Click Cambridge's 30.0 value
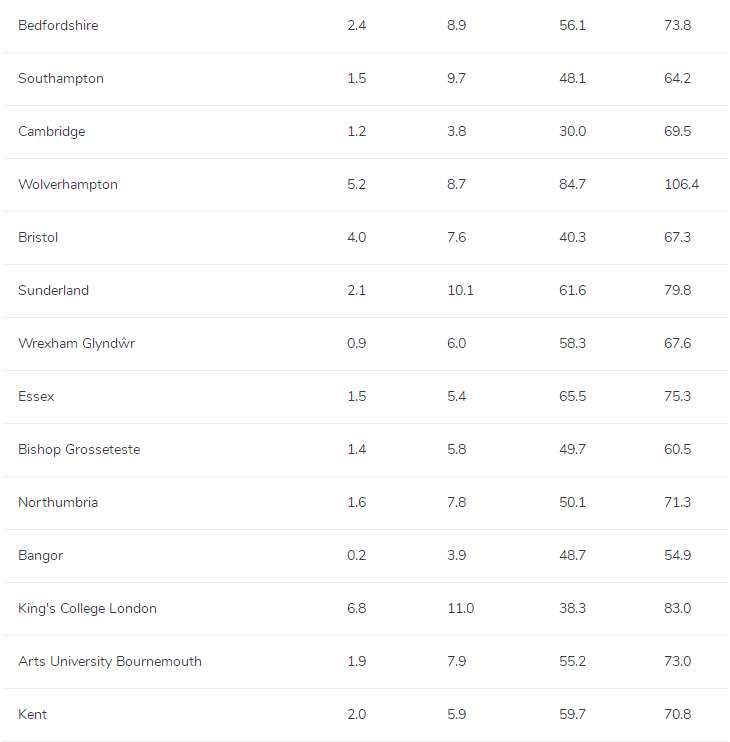 tap(572, 131)
